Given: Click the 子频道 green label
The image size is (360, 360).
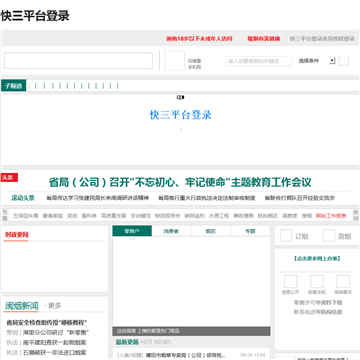Looking at the screenshot, I should [14, 86].
